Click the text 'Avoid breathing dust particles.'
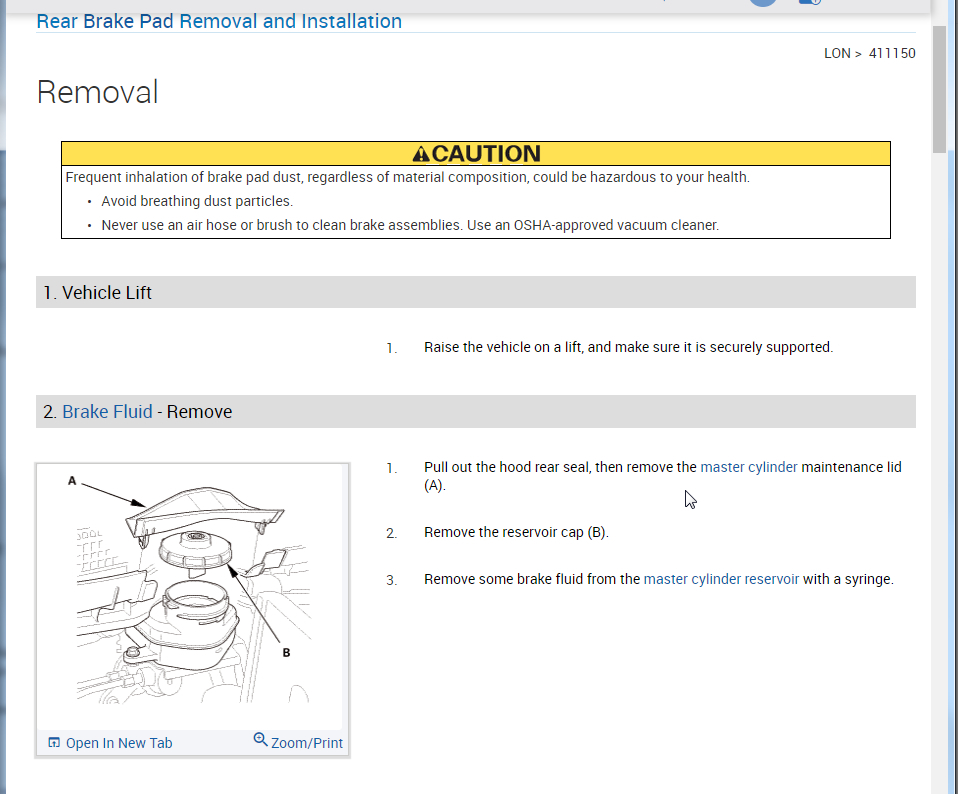This screenshot has height=794, width=958. point(197,202)
